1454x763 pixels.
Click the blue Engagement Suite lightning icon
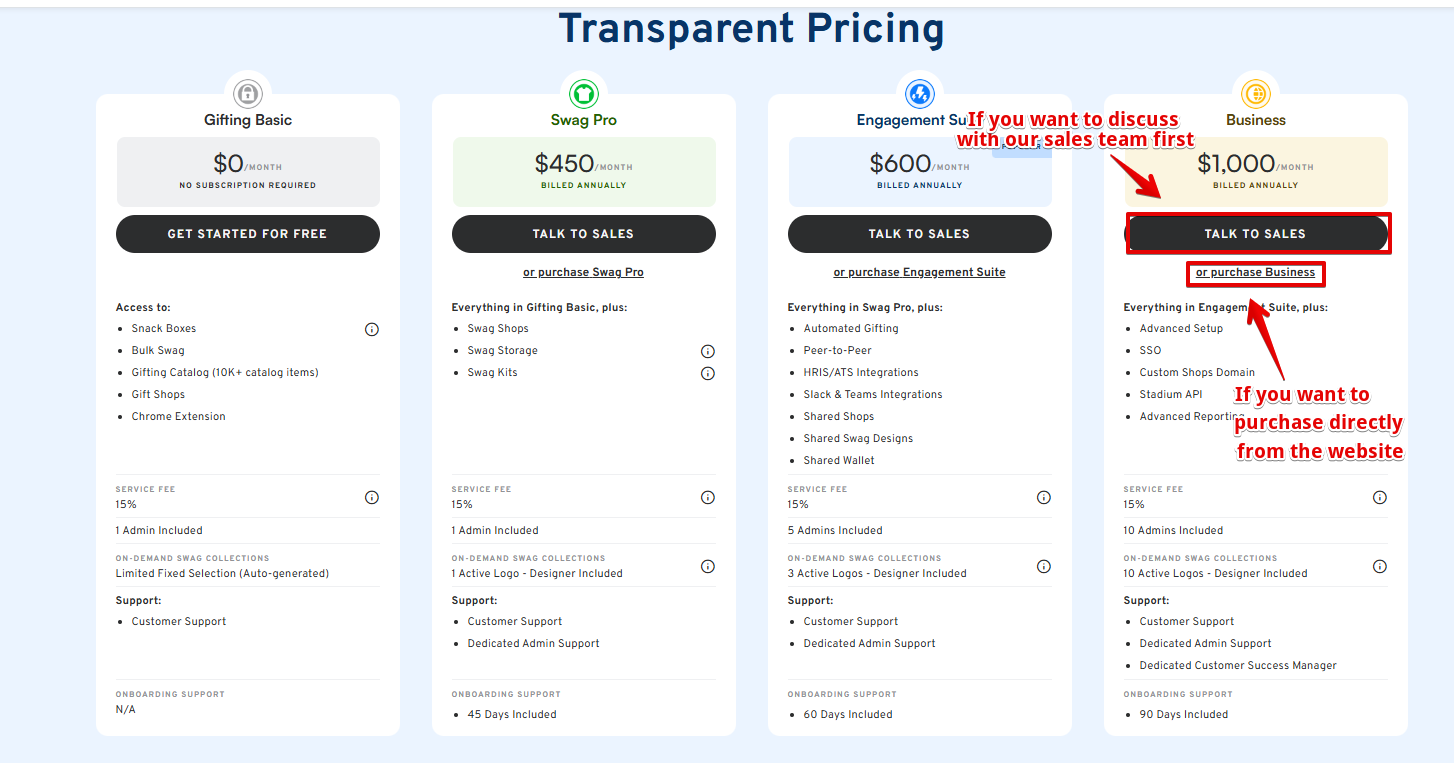919,94
